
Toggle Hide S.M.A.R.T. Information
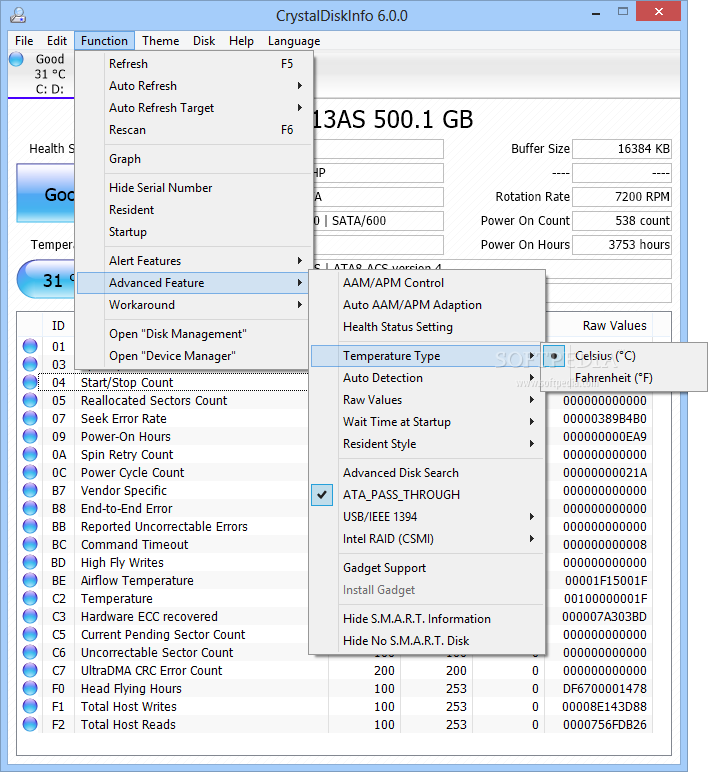[426, 618]
